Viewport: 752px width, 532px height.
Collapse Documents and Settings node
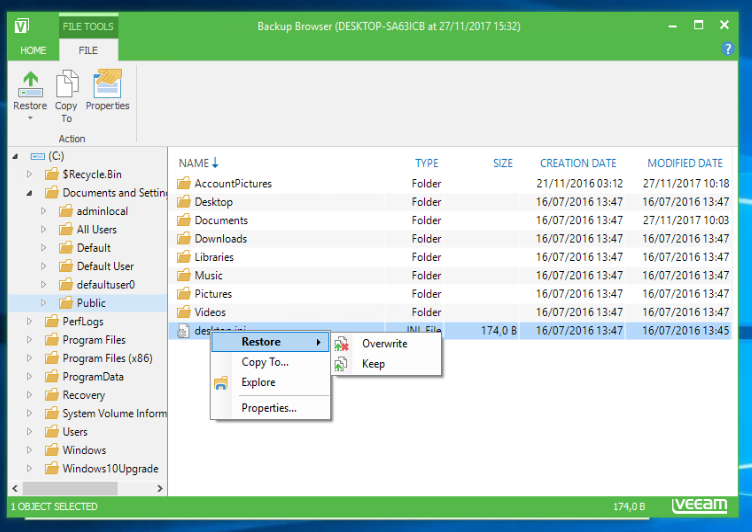tap(29, 193)
